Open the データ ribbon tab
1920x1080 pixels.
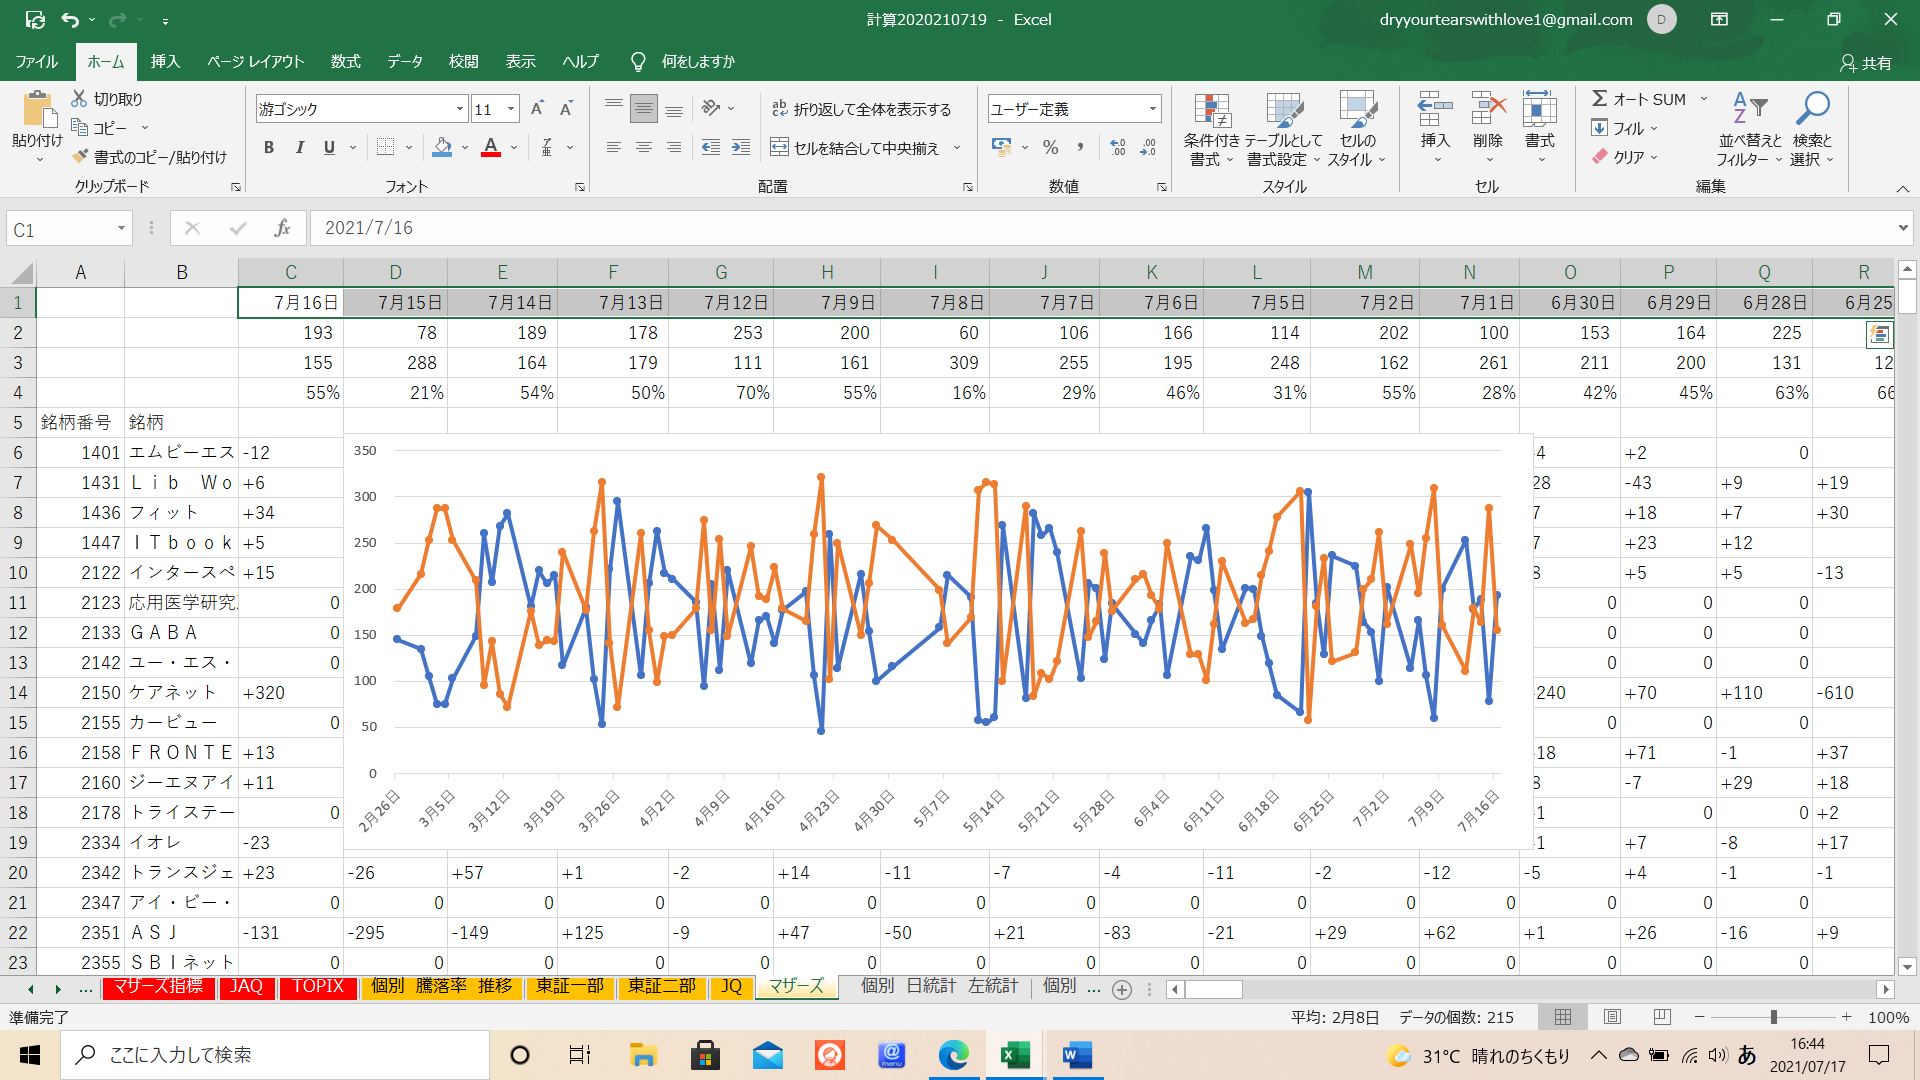[405, 62]
